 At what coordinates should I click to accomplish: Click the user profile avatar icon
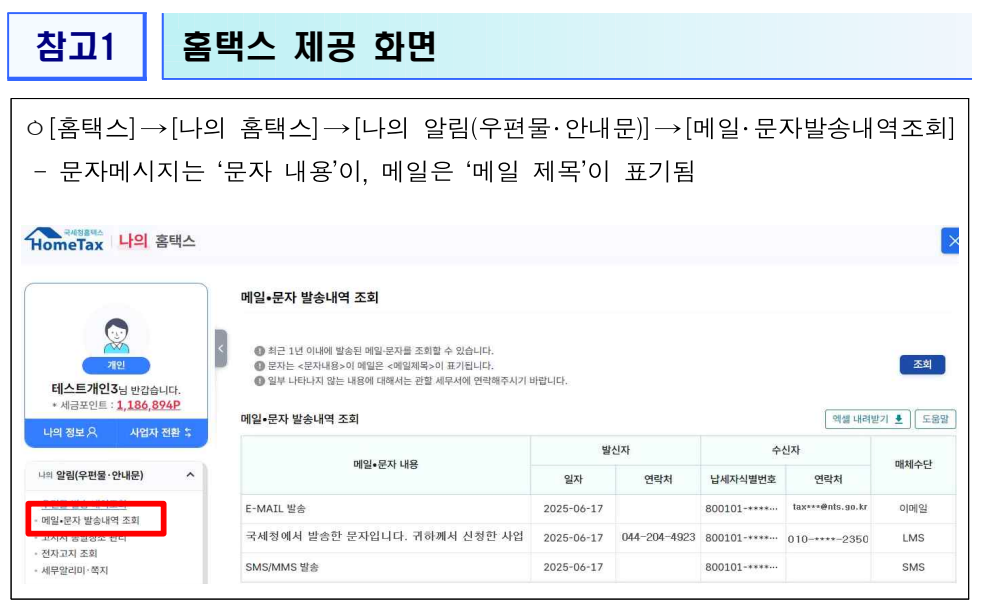pyautogui.click(x=116, y=336)
